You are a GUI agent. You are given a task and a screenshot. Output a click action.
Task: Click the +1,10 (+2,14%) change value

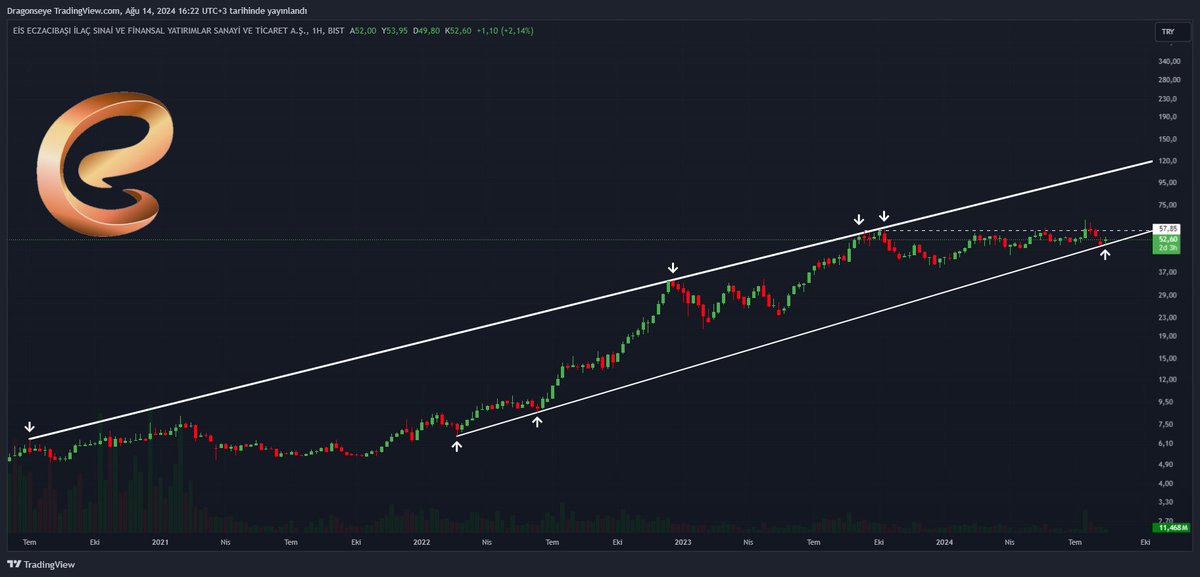(x=505, y=31)
